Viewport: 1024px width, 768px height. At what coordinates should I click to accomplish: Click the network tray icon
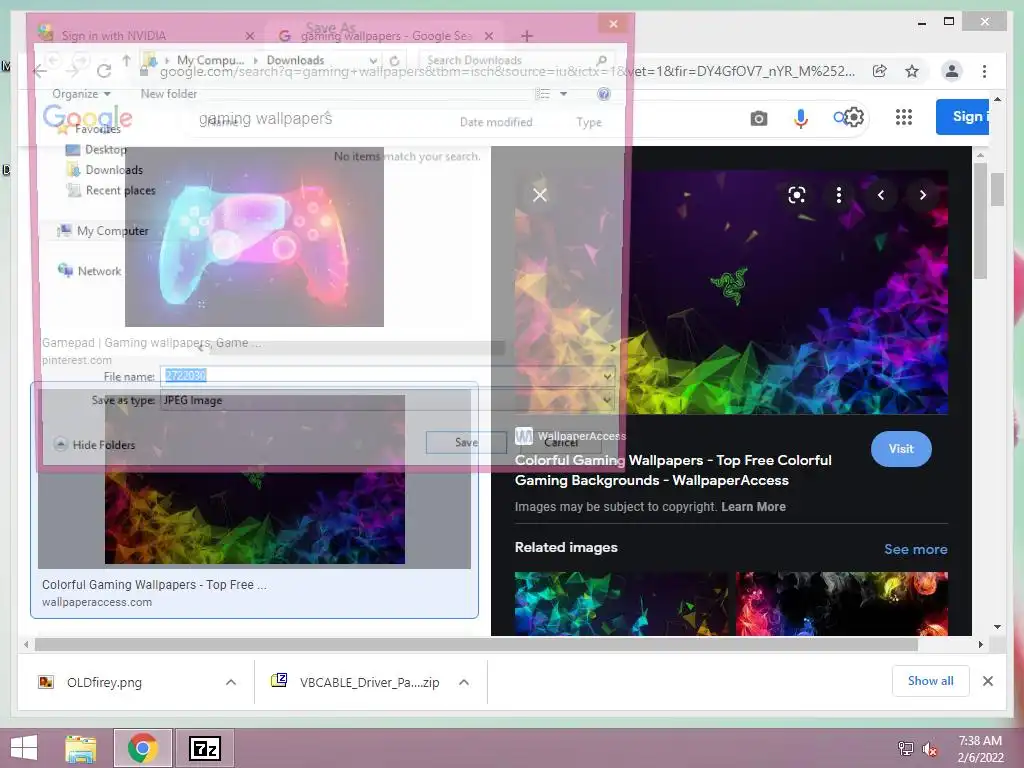click(906, 749)
